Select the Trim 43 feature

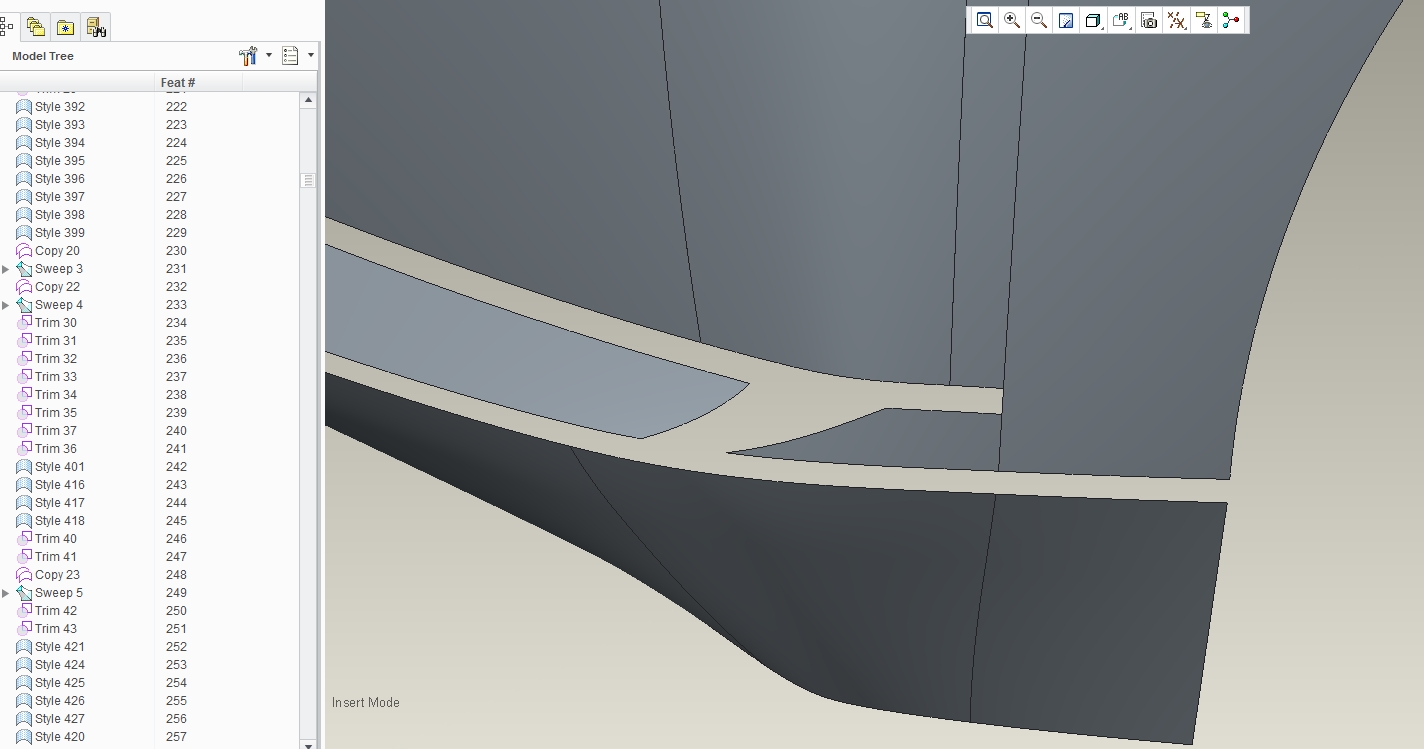click(56, 629)
